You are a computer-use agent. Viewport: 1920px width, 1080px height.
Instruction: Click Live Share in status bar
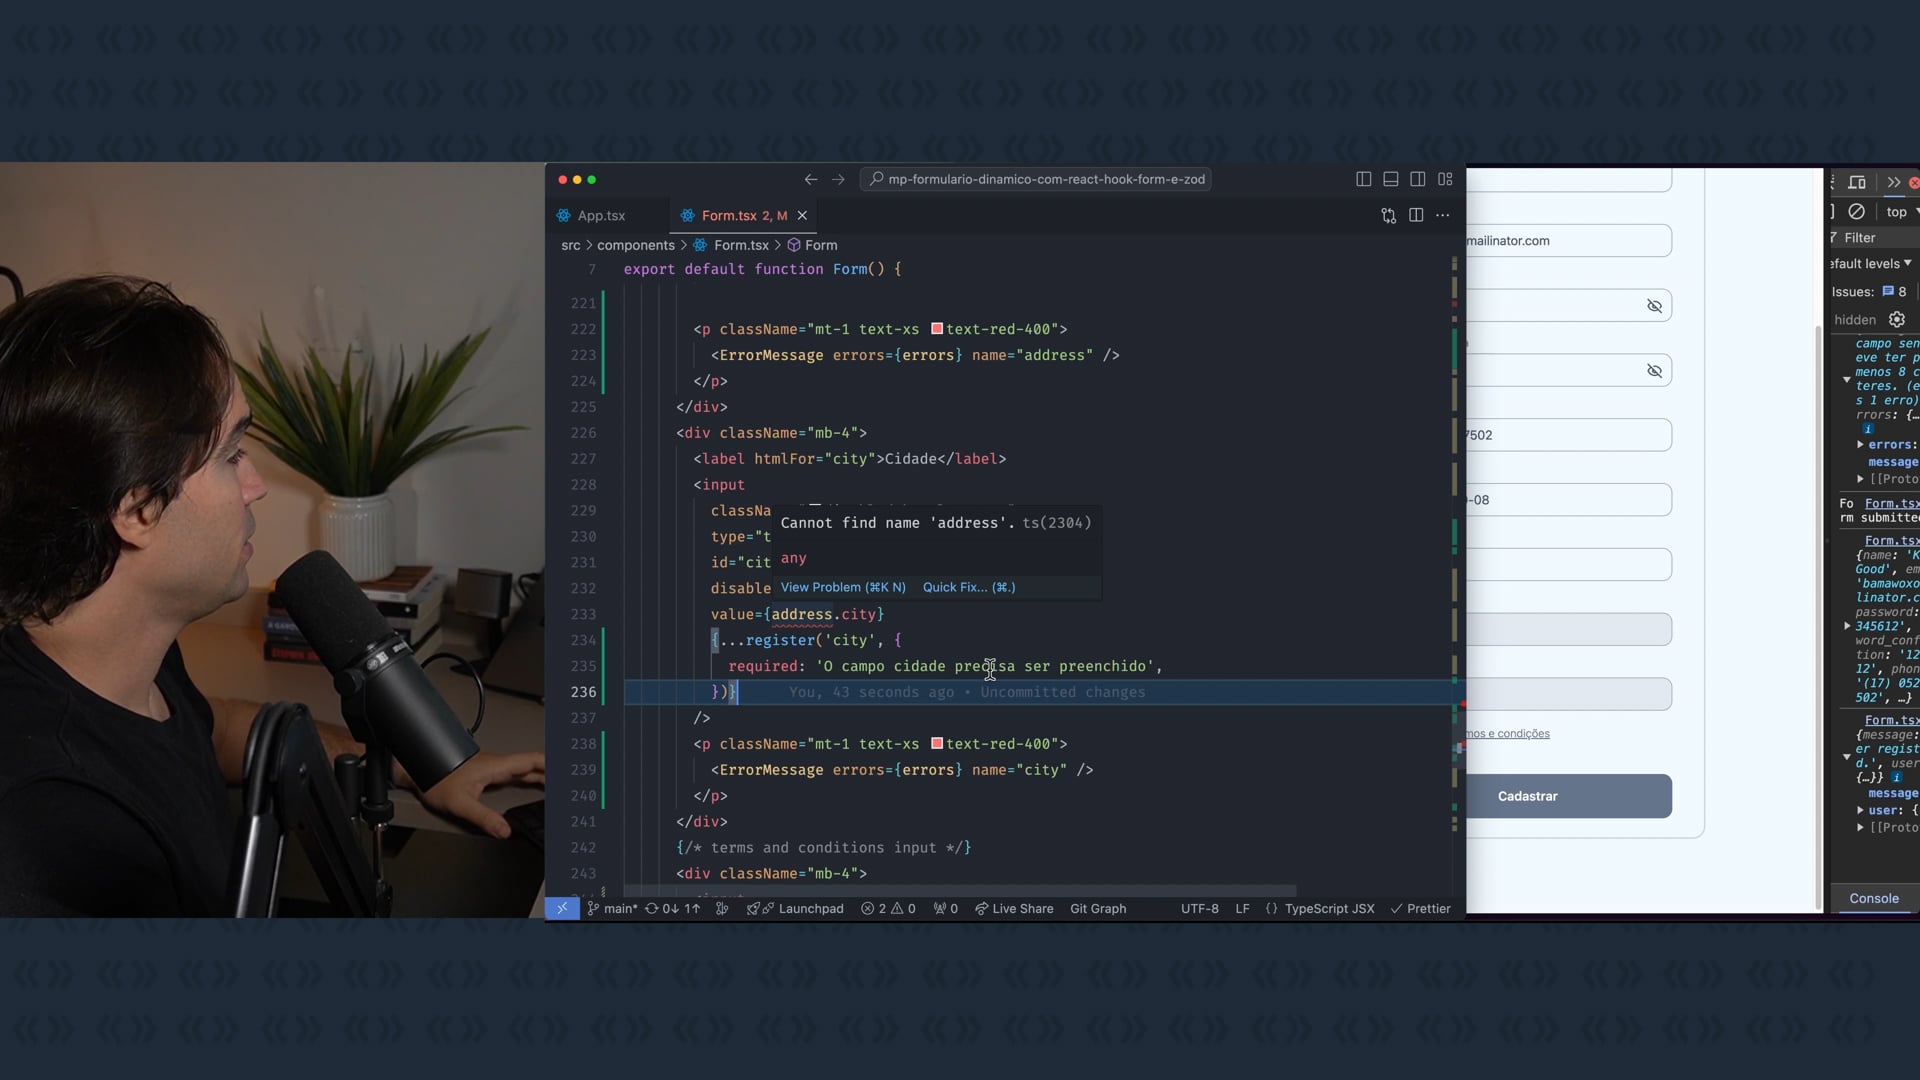click(1014, 908)
